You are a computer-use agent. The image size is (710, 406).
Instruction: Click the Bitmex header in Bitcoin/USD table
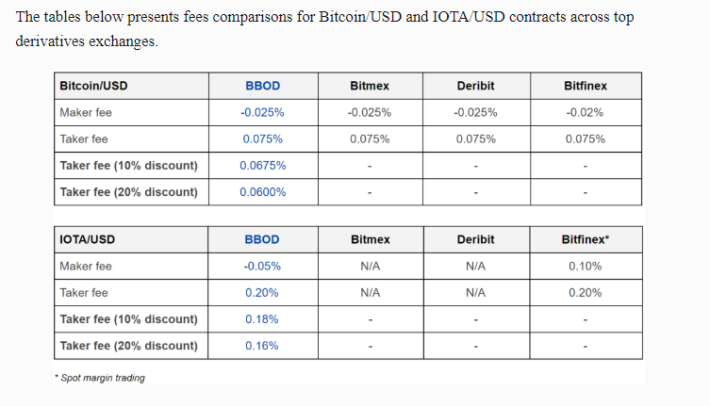pos(369,86)
